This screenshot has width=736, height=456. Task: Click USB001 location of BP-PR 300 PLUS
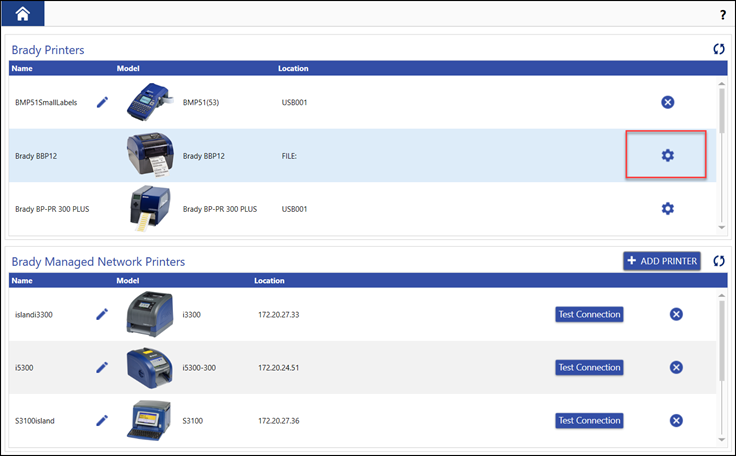tap(294, 209)
